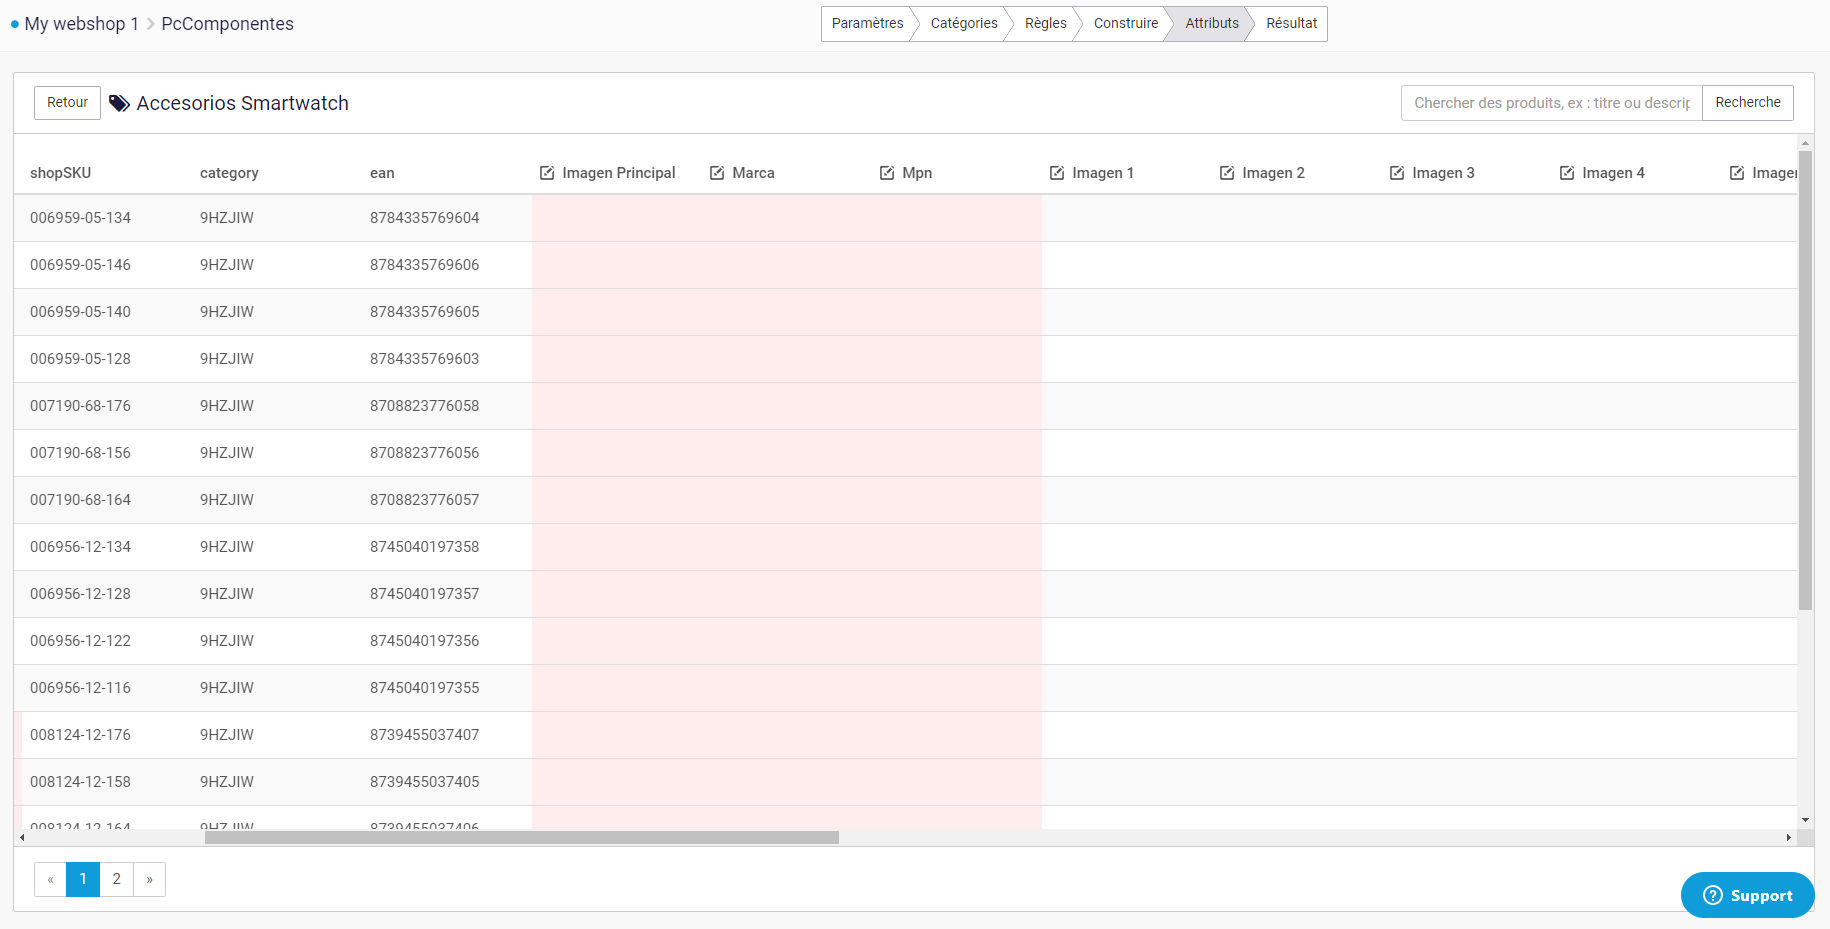Screen dimensions: 1830x929
Task: Click EAN 8745040197358
Action: click(x=424, y=547)
